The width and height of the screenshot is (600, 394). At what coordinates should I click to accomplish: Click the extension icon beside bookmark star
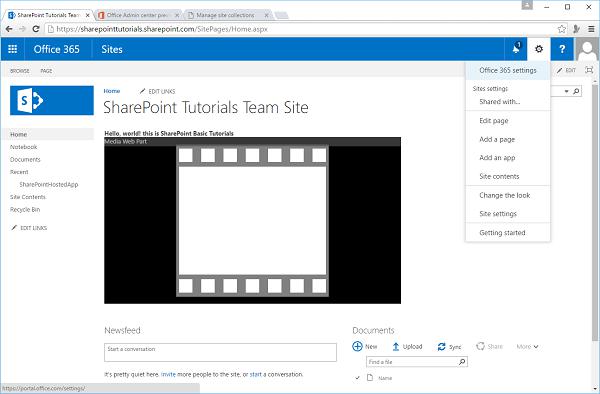pyautogui.click(x=576, y=29)
